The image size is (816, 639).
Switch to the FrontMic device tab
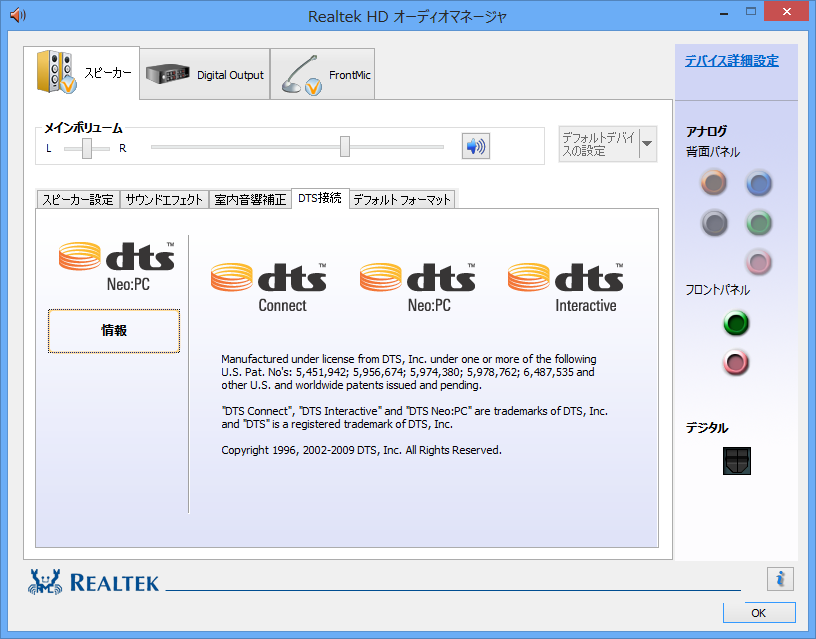click(x=323, y=74)
